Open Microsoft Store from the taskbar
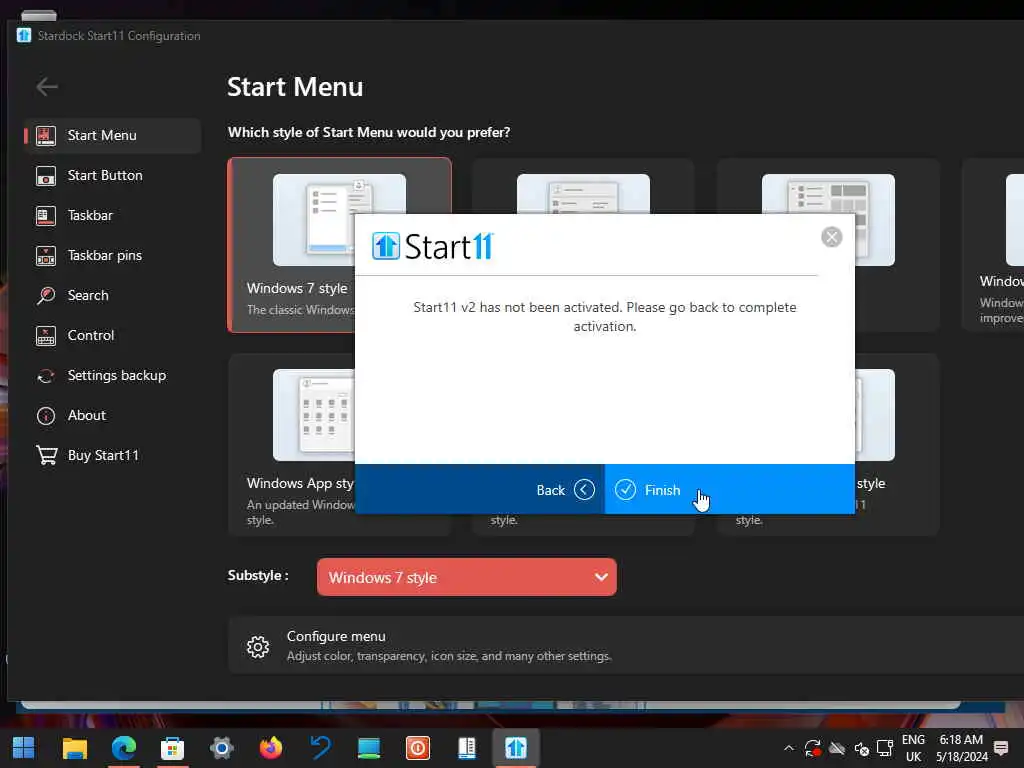 [x=172, y=748]
